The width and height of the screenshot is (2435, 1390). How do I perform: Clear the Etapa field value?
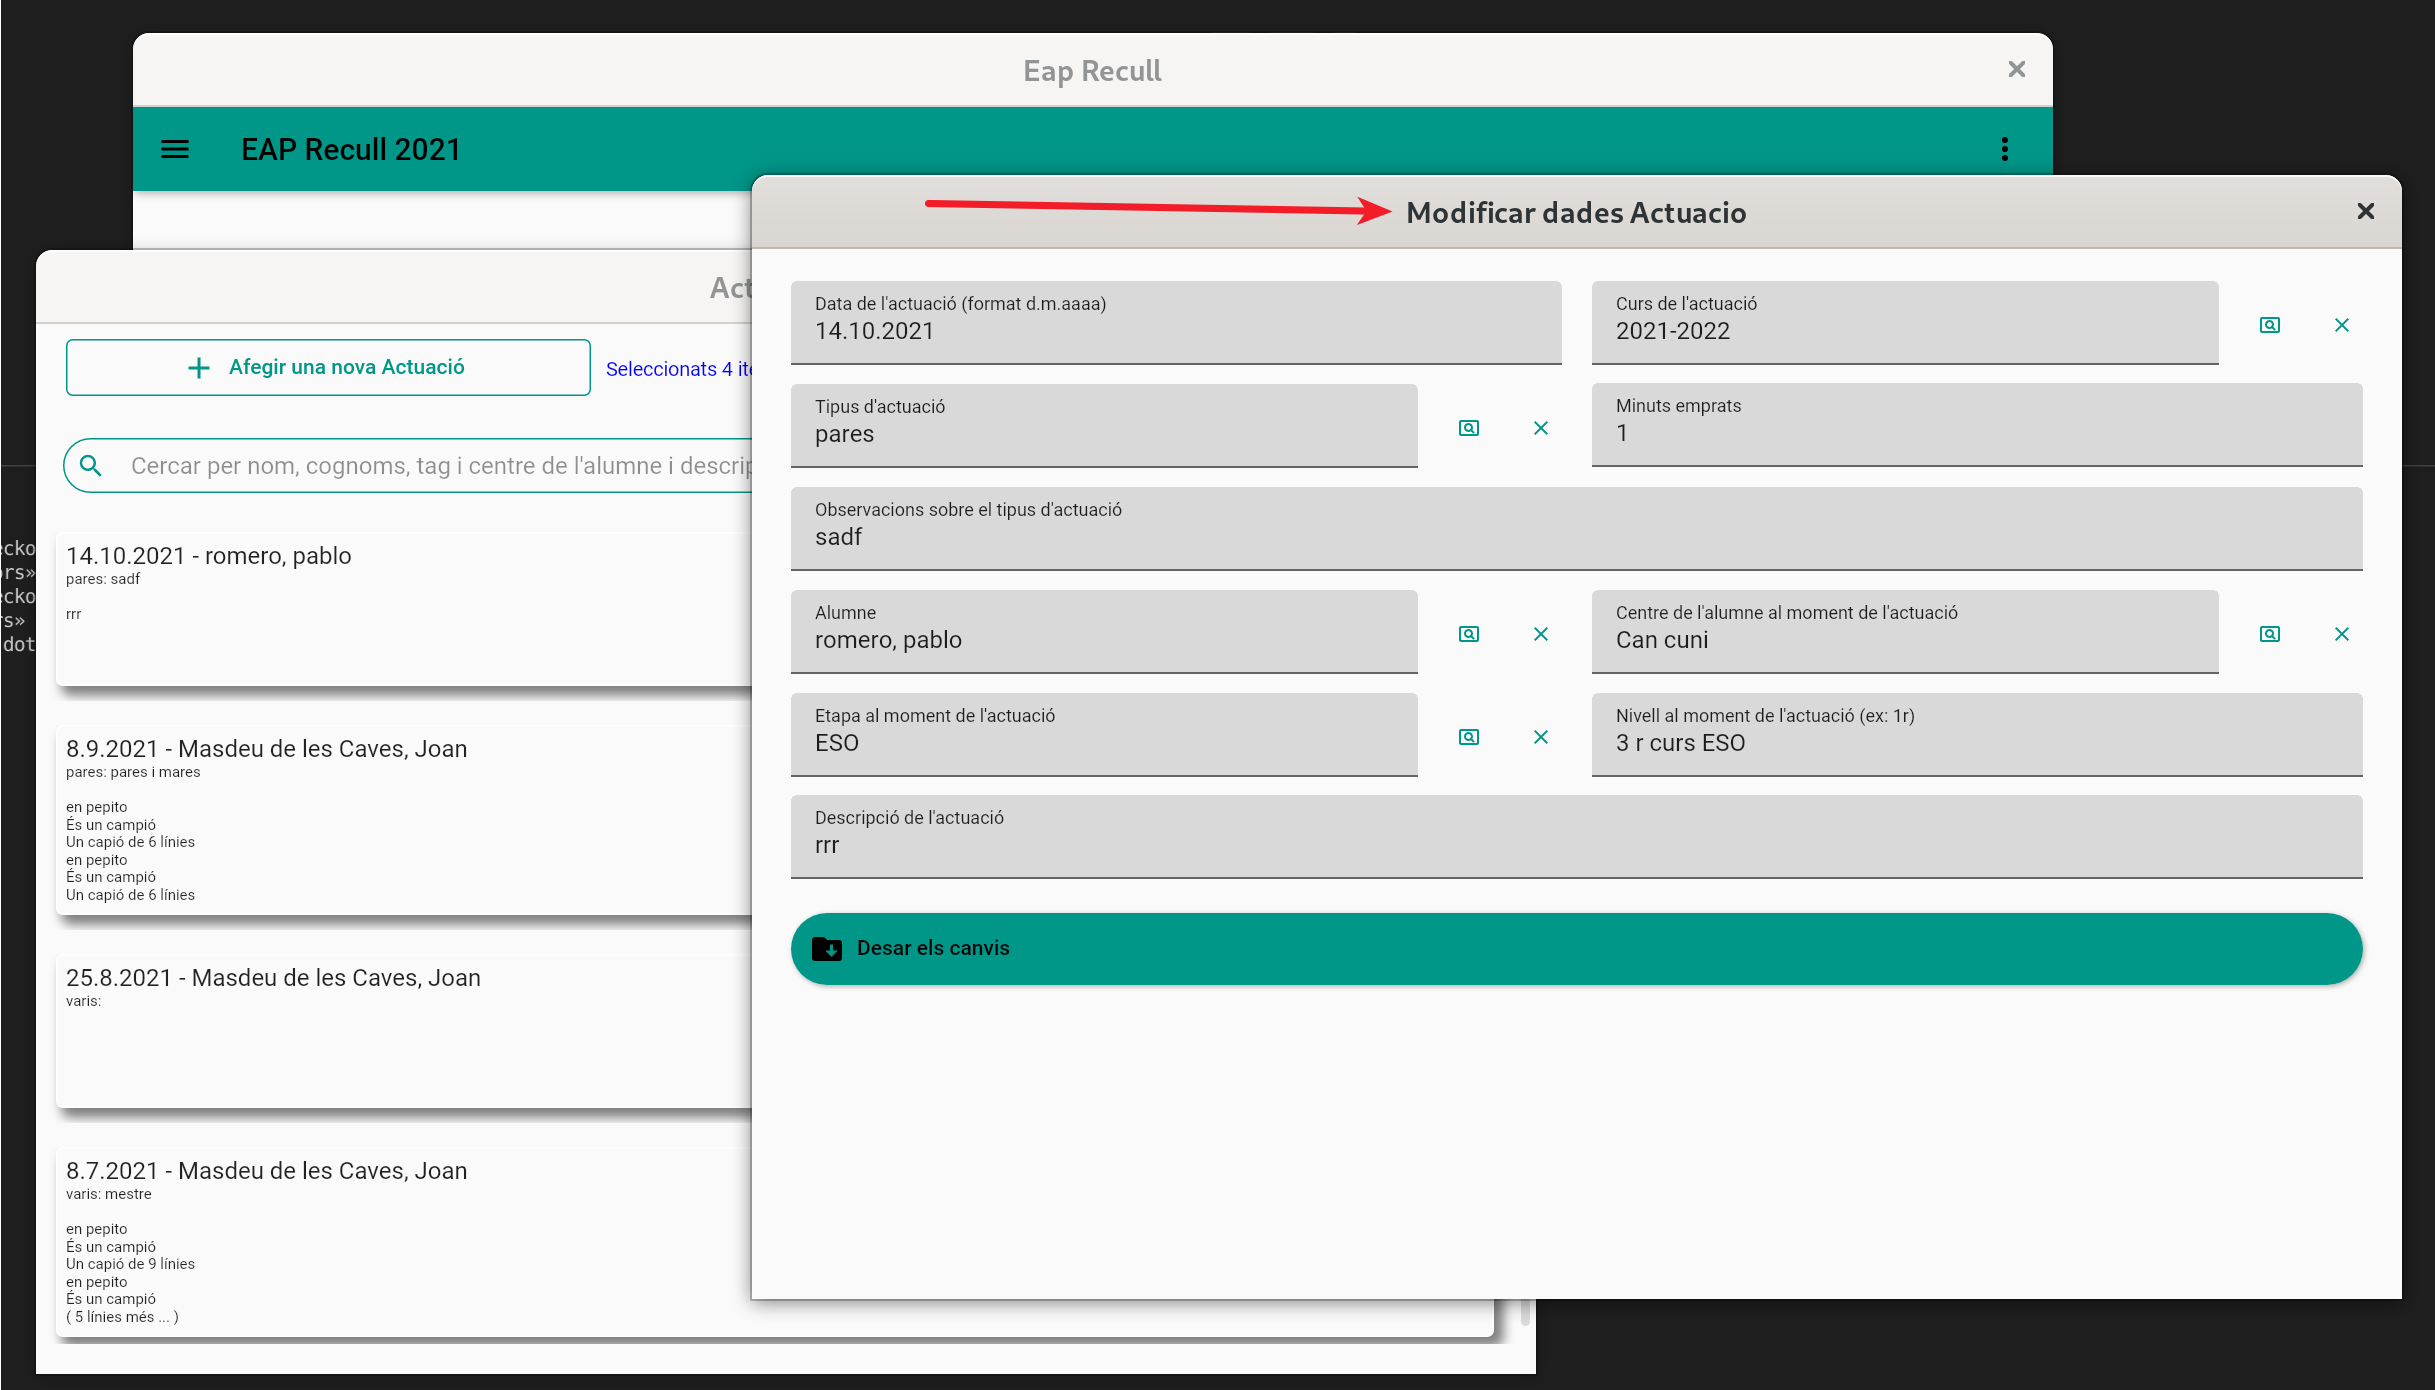click(x=1540, y=737)
